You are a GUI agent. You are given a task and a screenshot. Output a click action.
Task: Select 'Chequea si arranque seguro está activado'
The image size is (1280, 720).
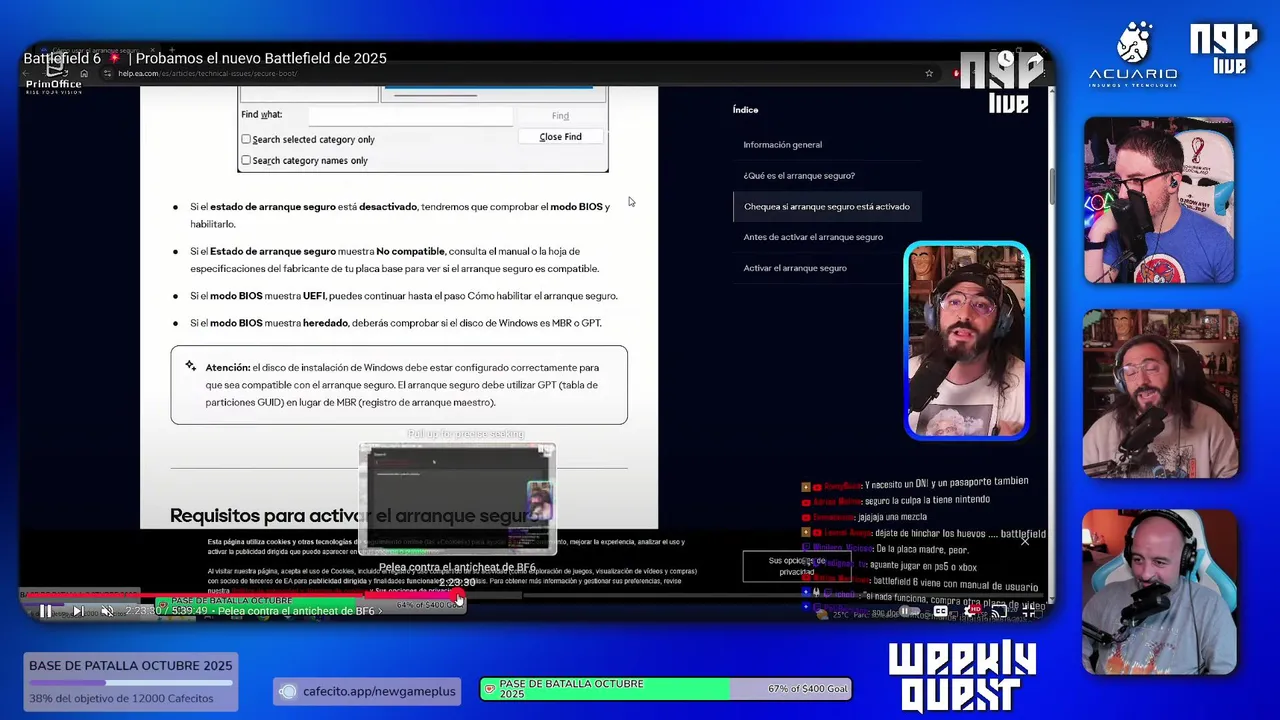[x=827, y=207]
